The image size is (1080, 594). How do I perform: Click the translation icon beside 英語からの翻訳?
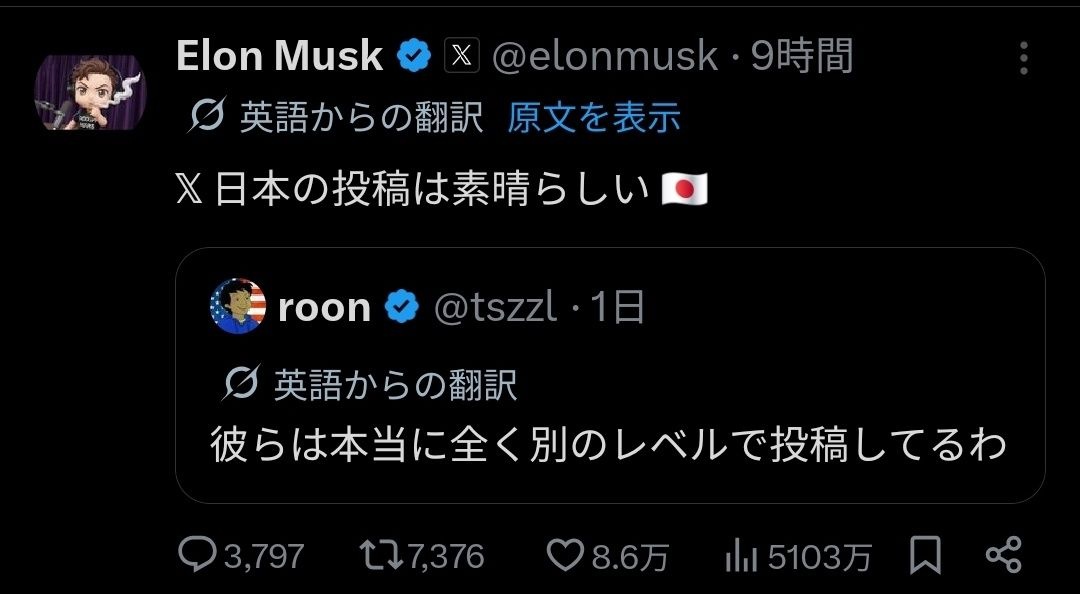tap(207, 118)
